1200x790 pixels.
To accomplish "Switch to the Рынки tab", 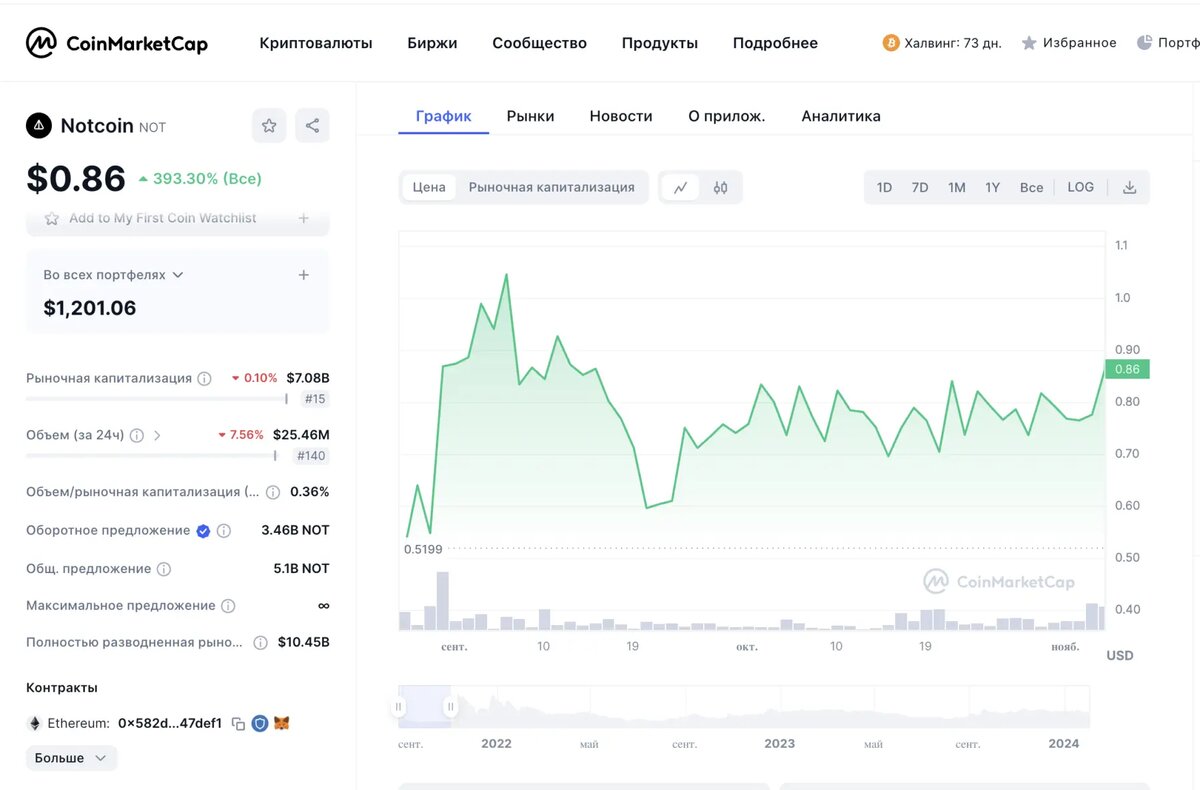I will pos(530,116).
